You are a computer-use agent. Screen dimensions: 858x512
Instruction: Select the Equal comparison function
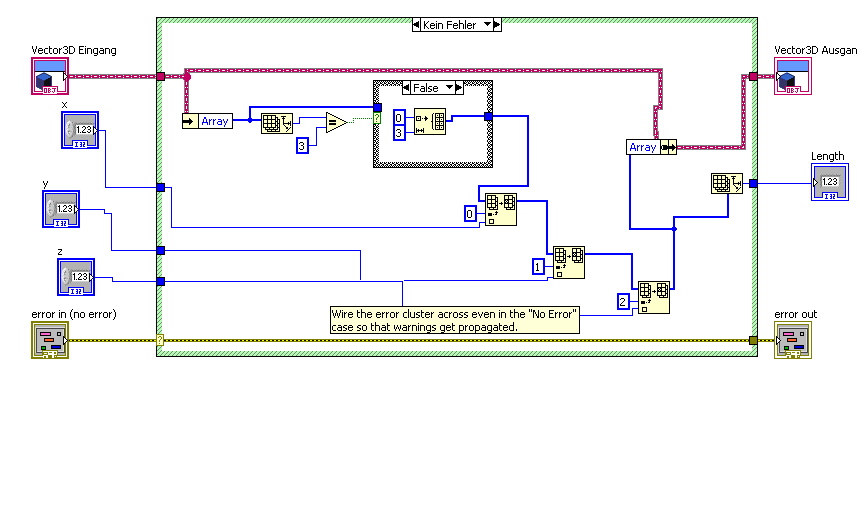click(x=337, y=123)
